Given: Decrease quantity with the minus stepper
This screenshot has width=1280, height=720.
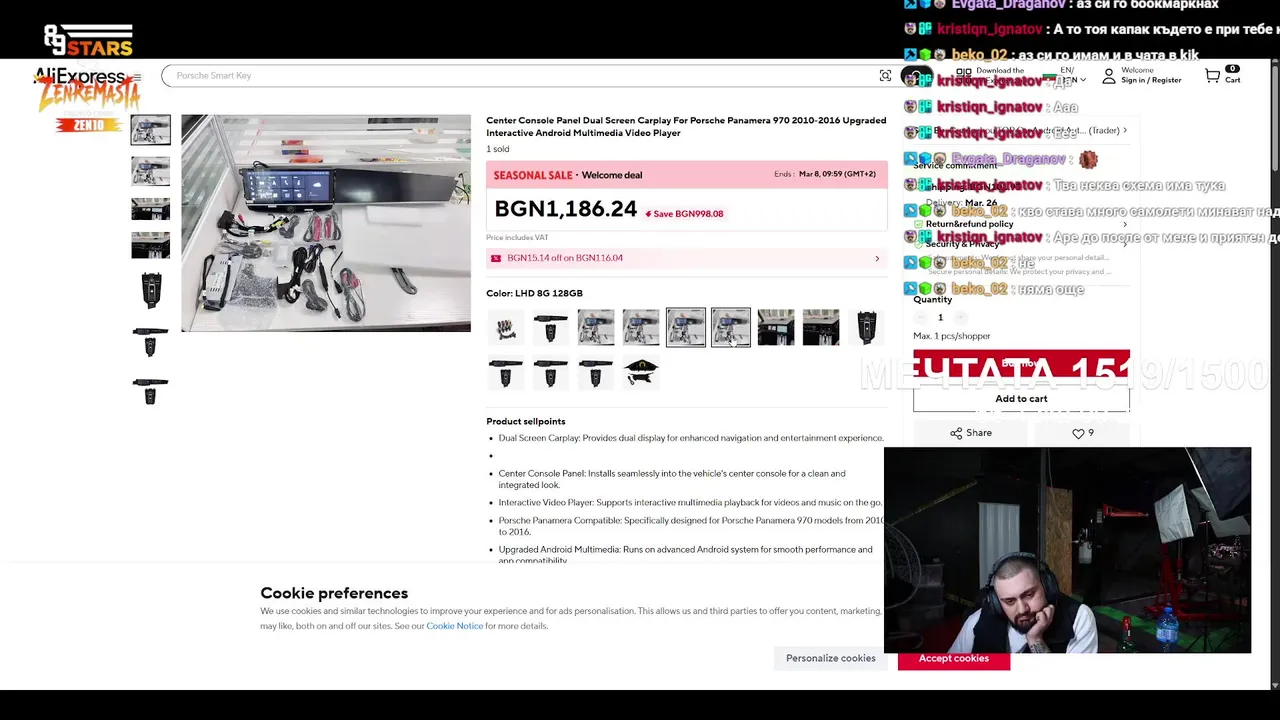Looking at the screenshot, I should (920, 317).
